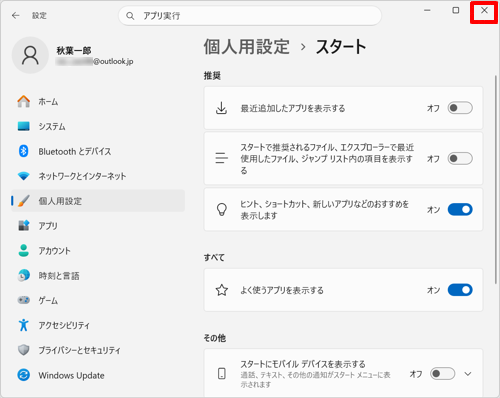The width and height of the screenshot is (500, 398).
Task: Maximize the Settings window
Action: click(x=455, y=11)
